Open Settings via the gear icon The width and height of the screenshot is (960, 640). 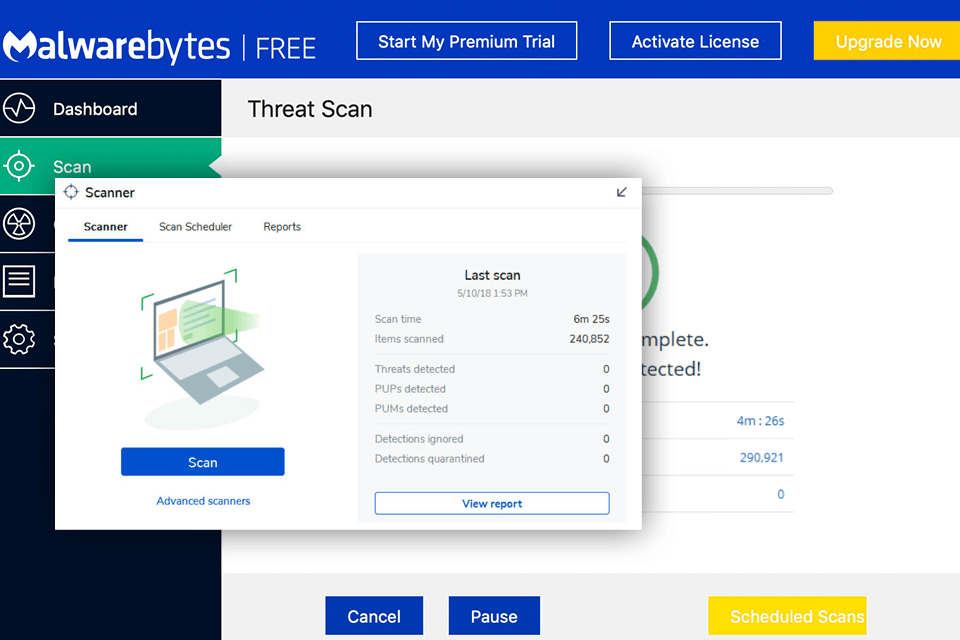19,340
